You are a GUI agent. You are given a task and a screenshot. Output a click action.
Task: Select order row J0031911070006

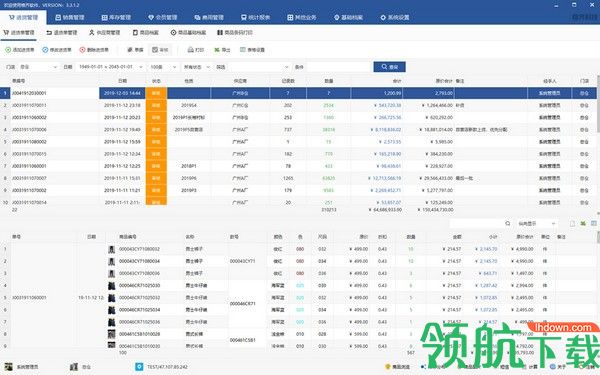(298, 130)
